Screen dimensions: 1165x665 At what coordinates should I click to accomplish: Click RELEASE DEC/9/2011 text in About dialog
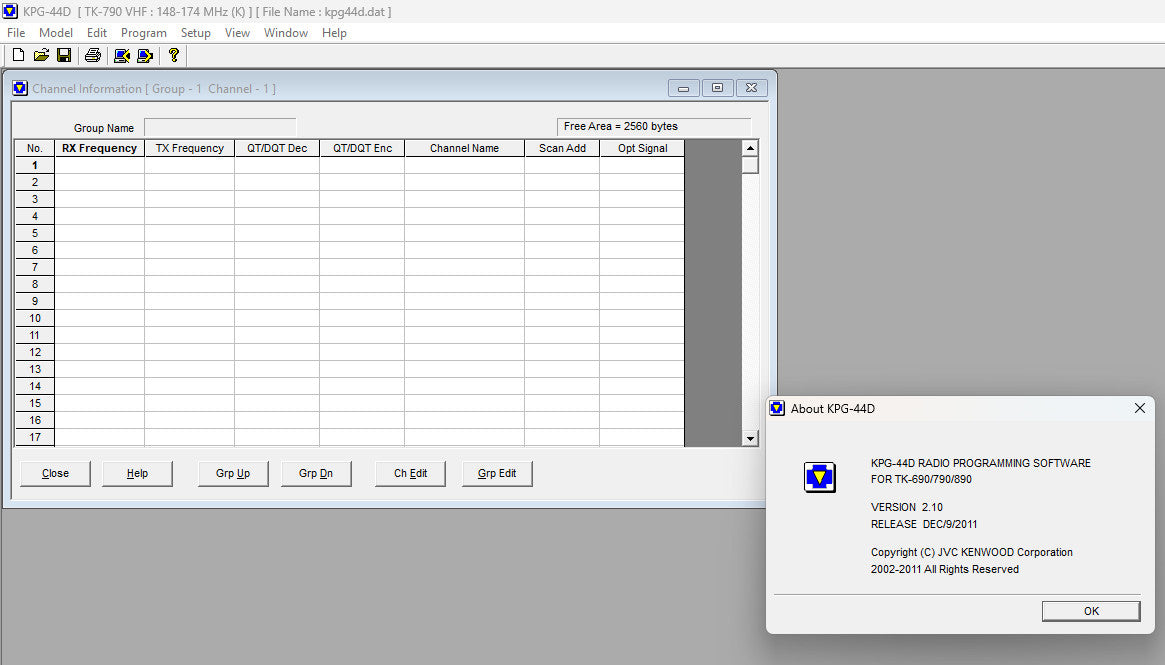pyautogui.click(x=924, y=524)
